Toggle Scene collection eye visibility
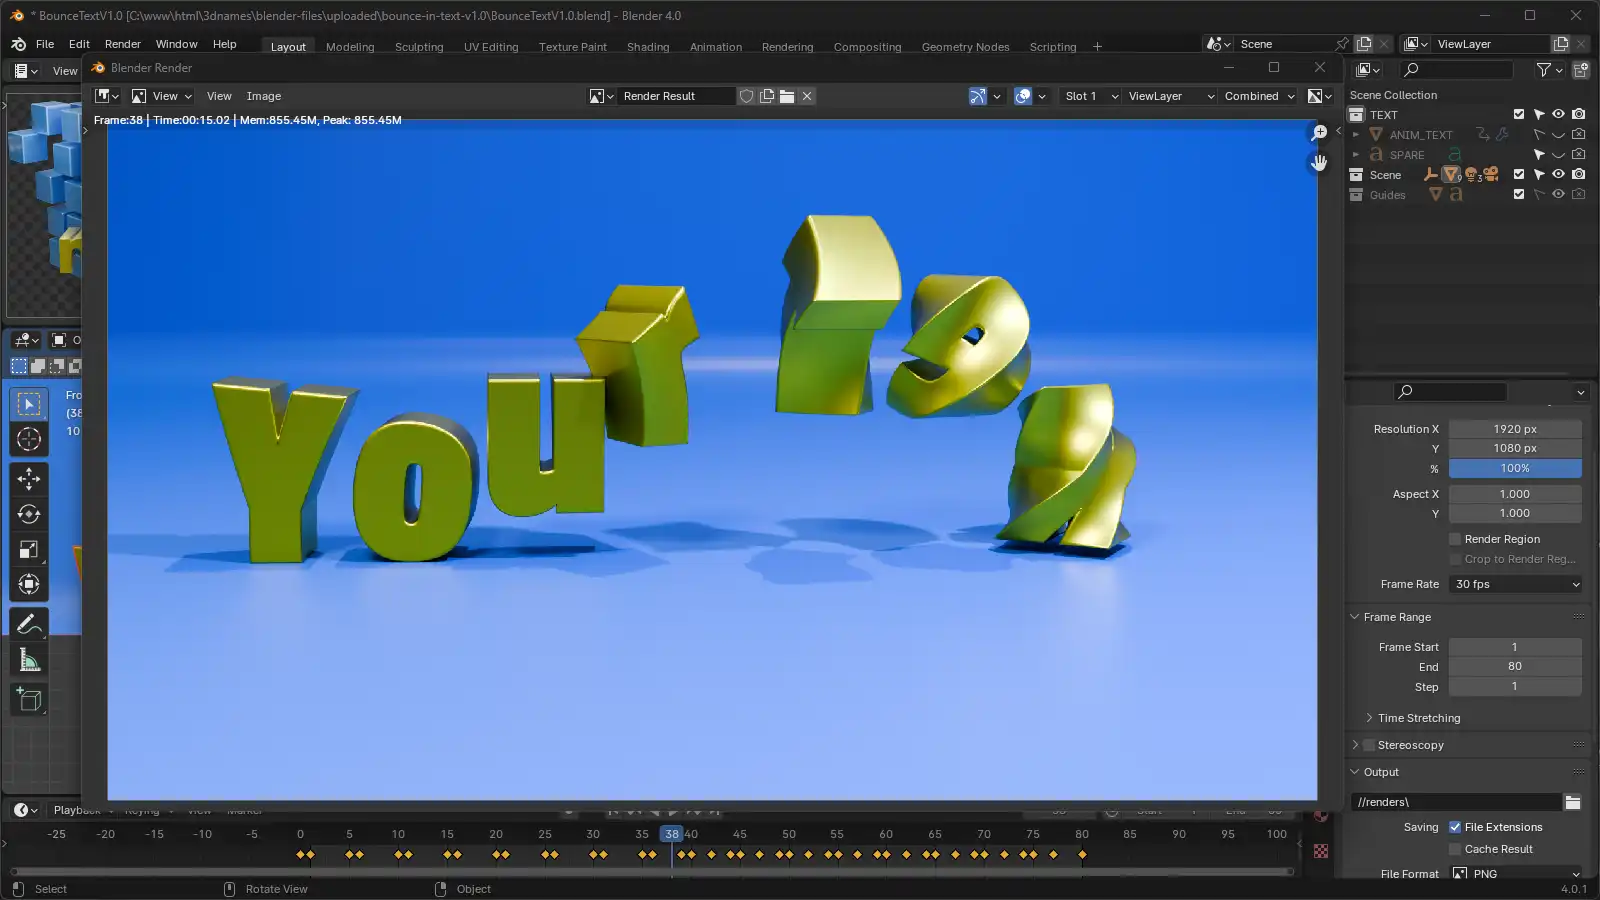The image size is (1600, 900). pos(1558,174)
